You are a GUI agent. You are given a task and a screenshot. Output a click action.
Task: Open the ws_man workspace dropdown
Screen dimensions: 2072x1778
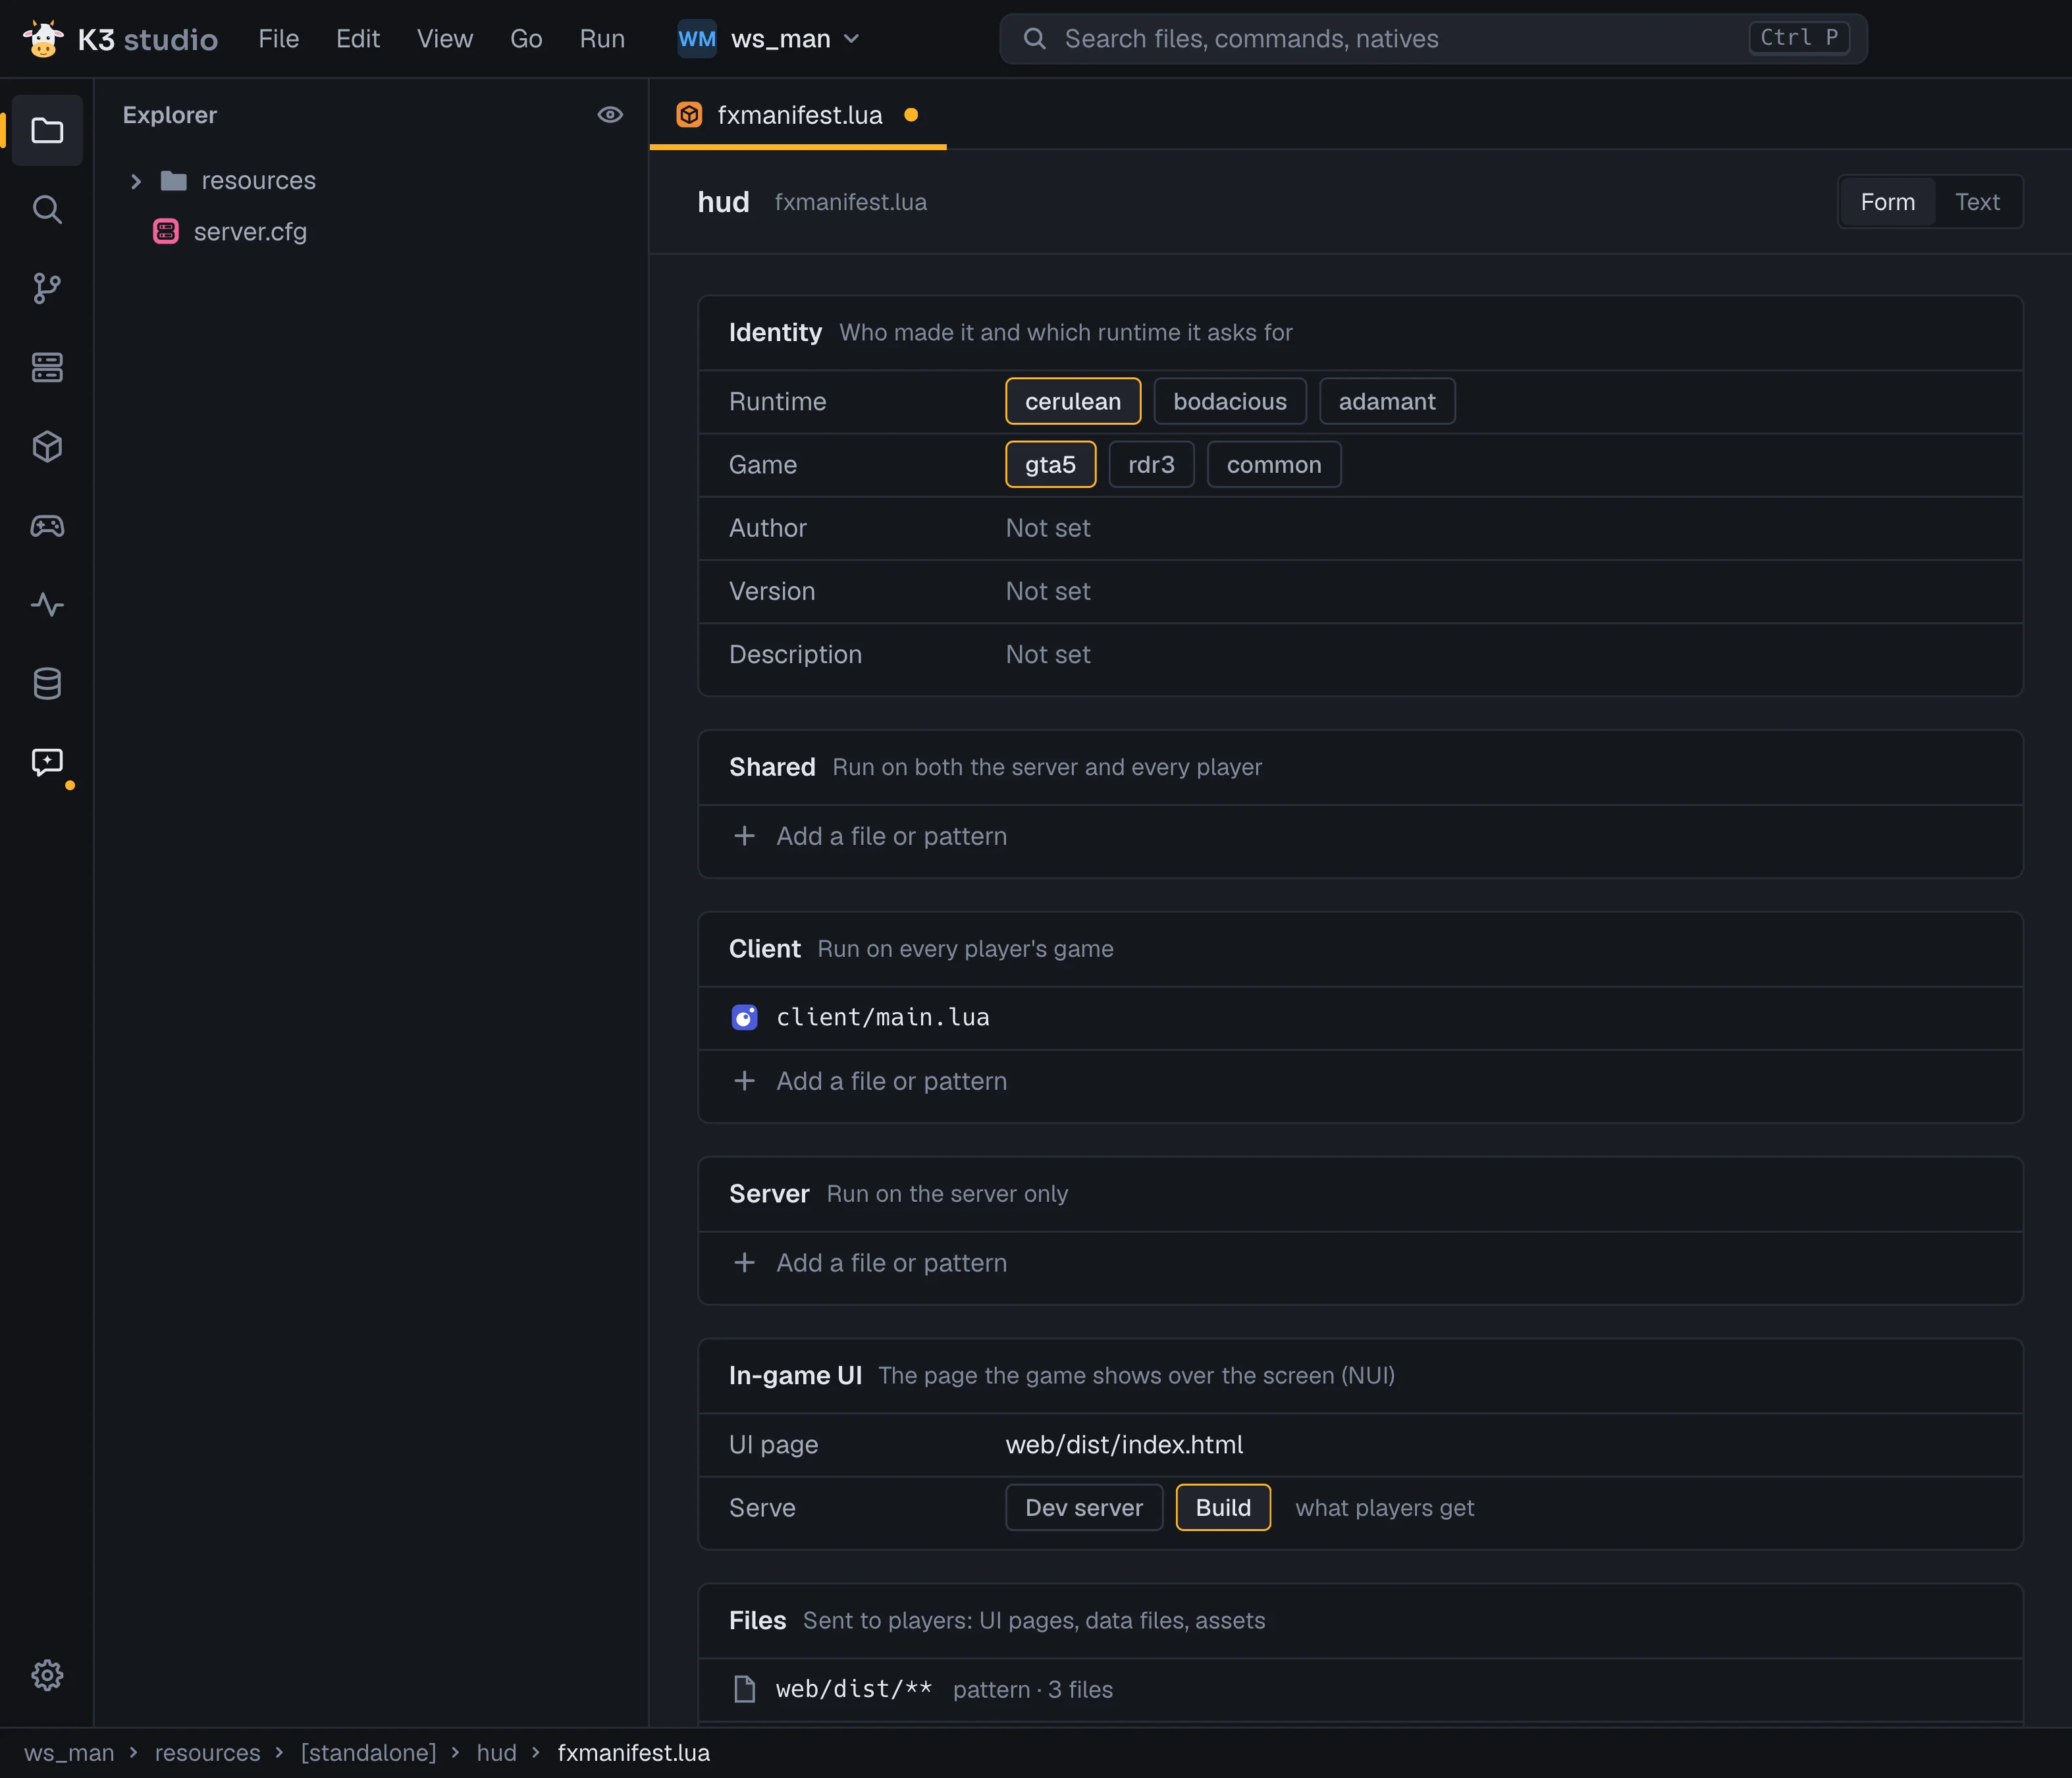(769, 39)
